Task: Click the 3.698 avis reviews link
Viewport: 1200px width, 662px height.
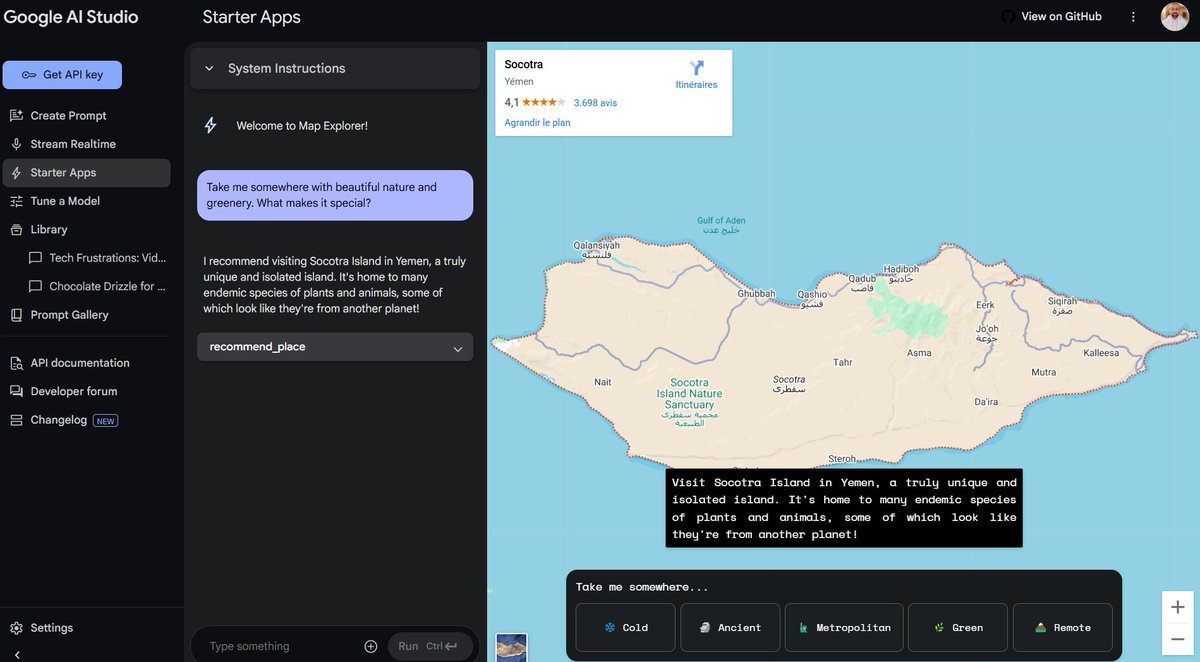Action: pyautogui.click(x=595, y=103)
